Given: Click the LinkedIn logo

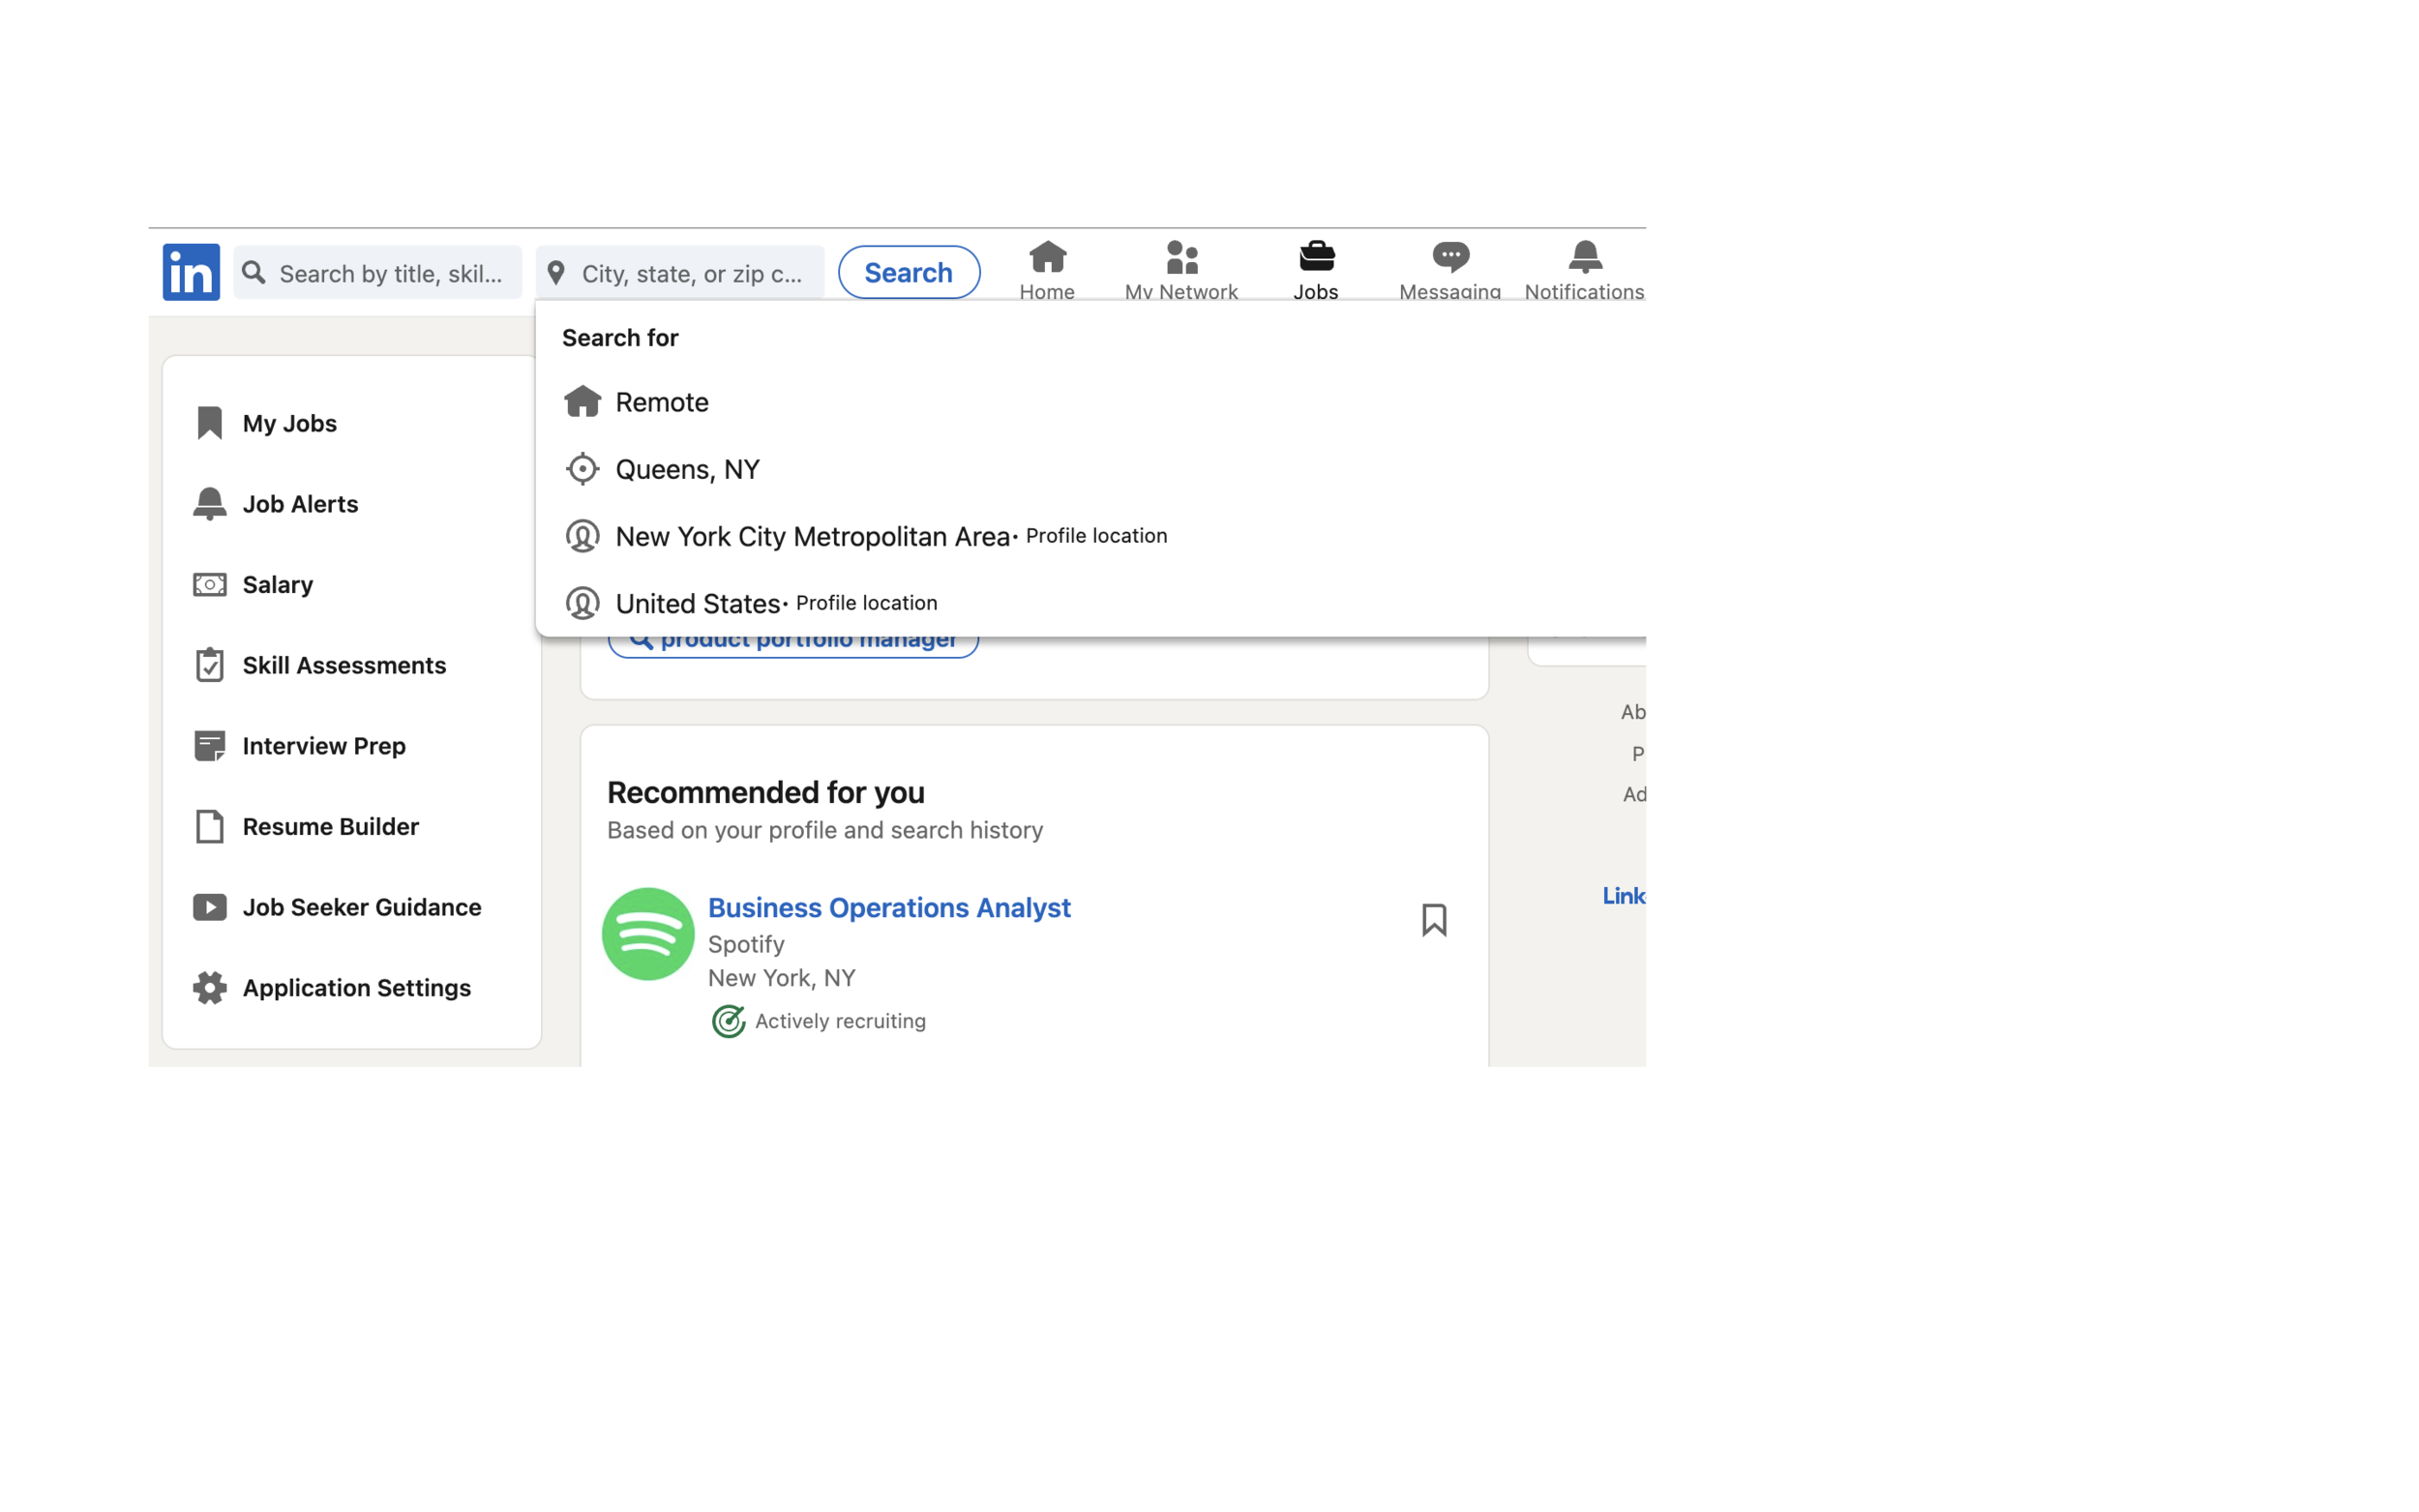Looking at the screenshot, I should (x=191, y=272).
